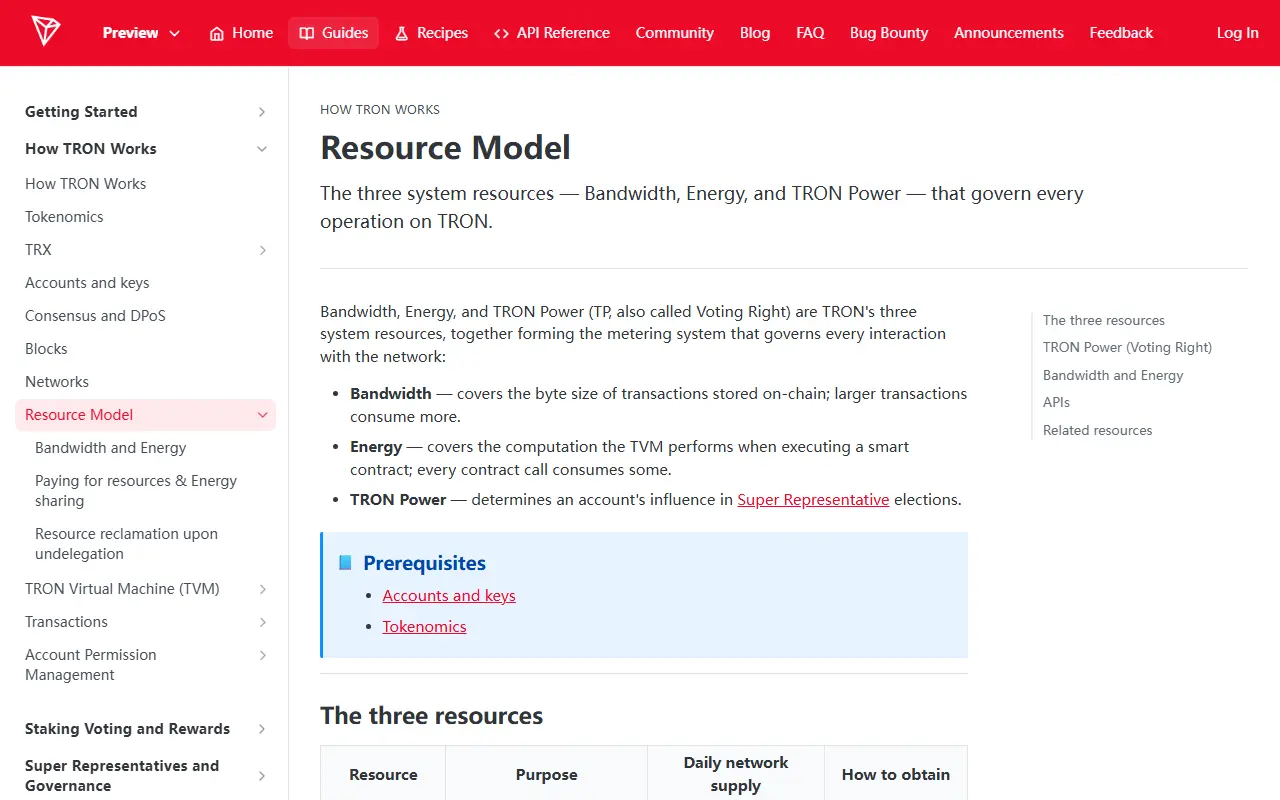Image resolution: width=1280 pixels, height=800 pixels.
Task: Click the Daily network supply column header
Action: pos(736,774)
